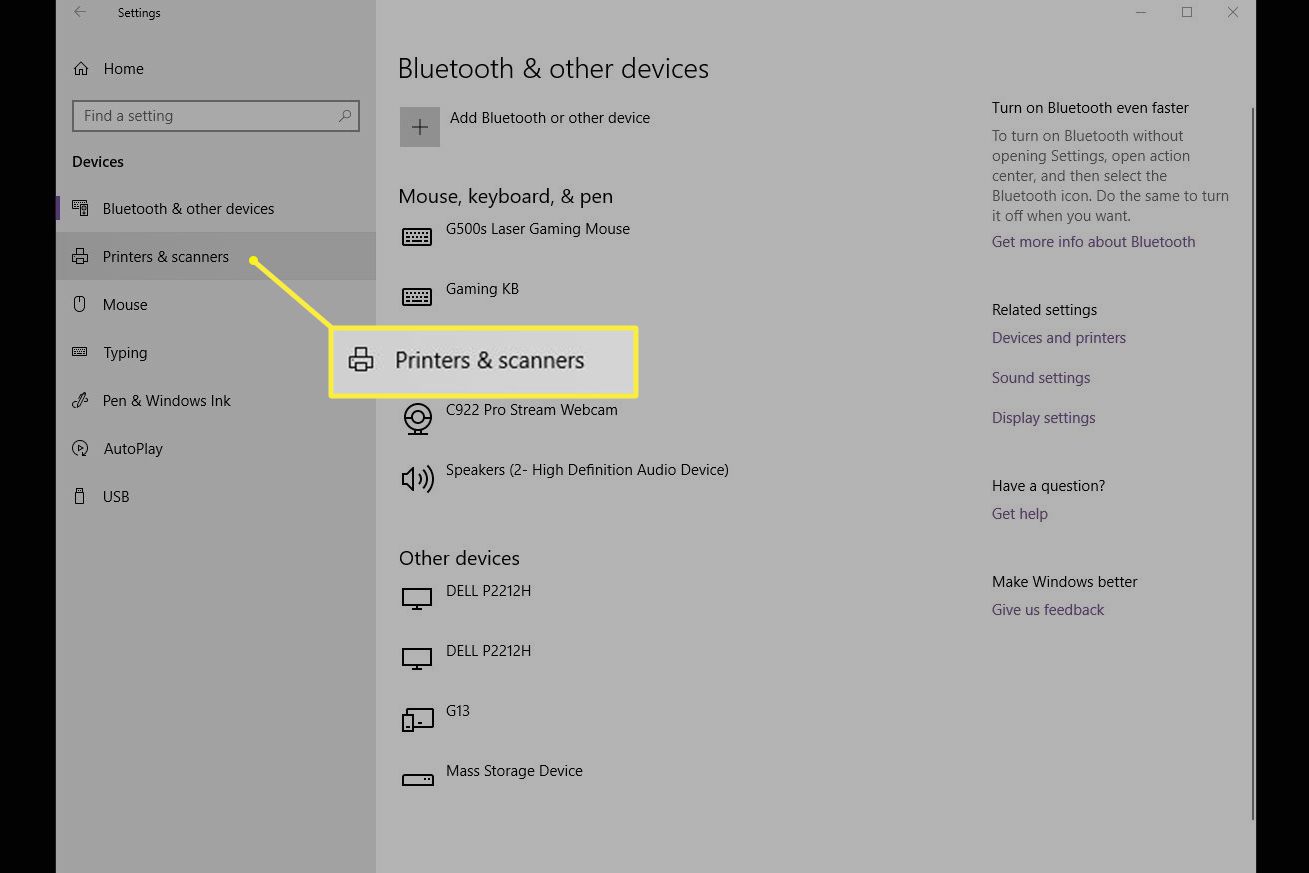Maximize the Settings window

1187,13
